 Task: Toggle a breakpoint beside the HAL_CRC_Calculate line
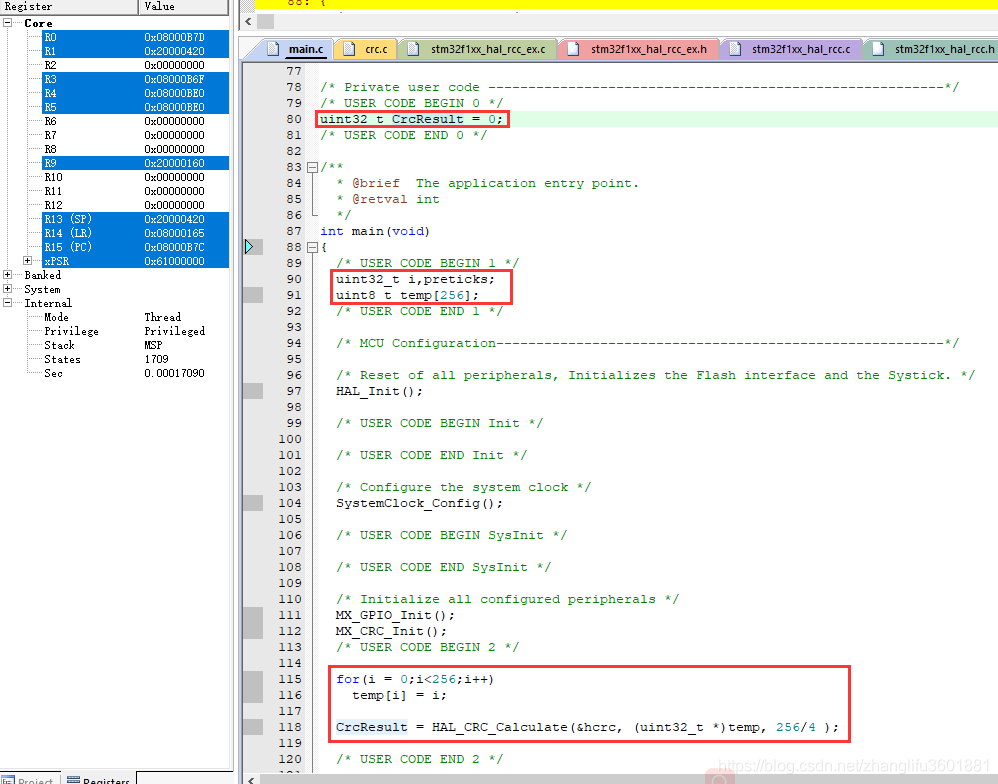pos(252,727)
